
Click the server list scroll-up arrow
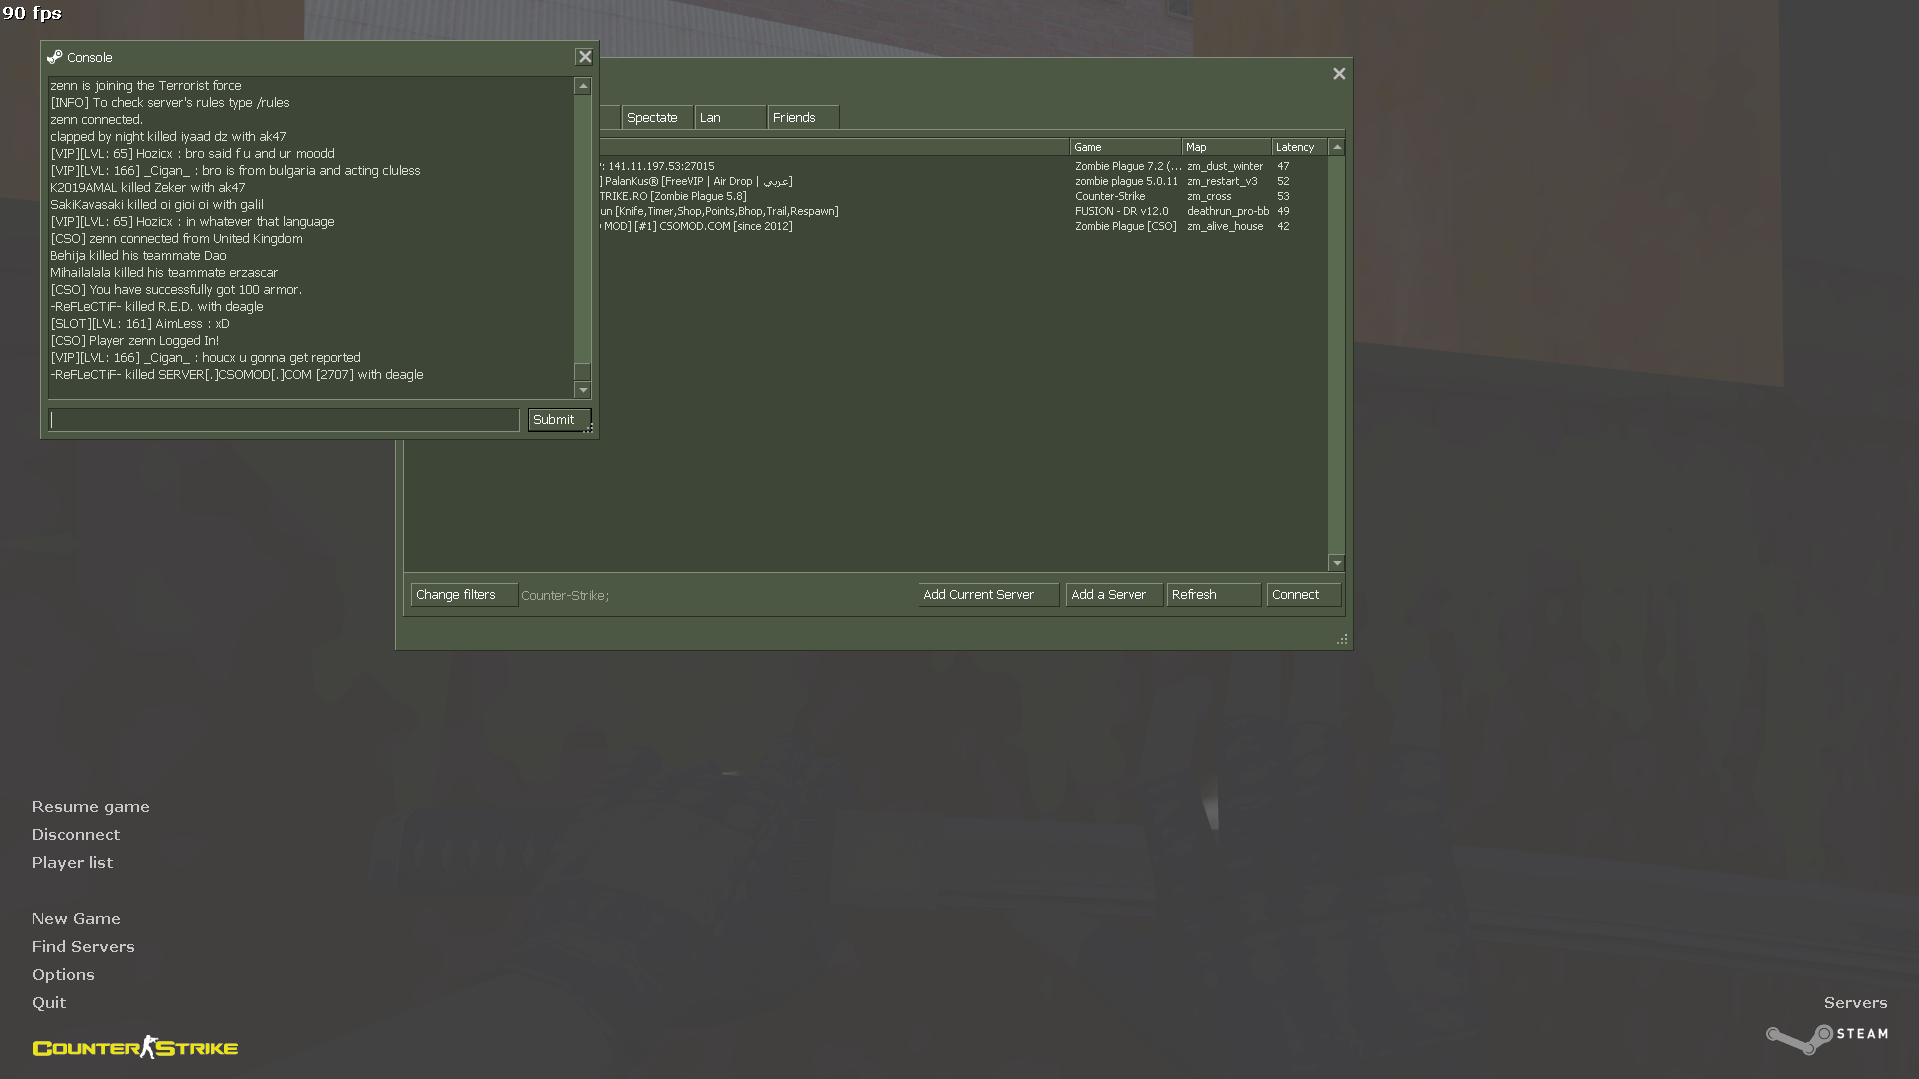pyautogui.click(x=1336, y=147)
